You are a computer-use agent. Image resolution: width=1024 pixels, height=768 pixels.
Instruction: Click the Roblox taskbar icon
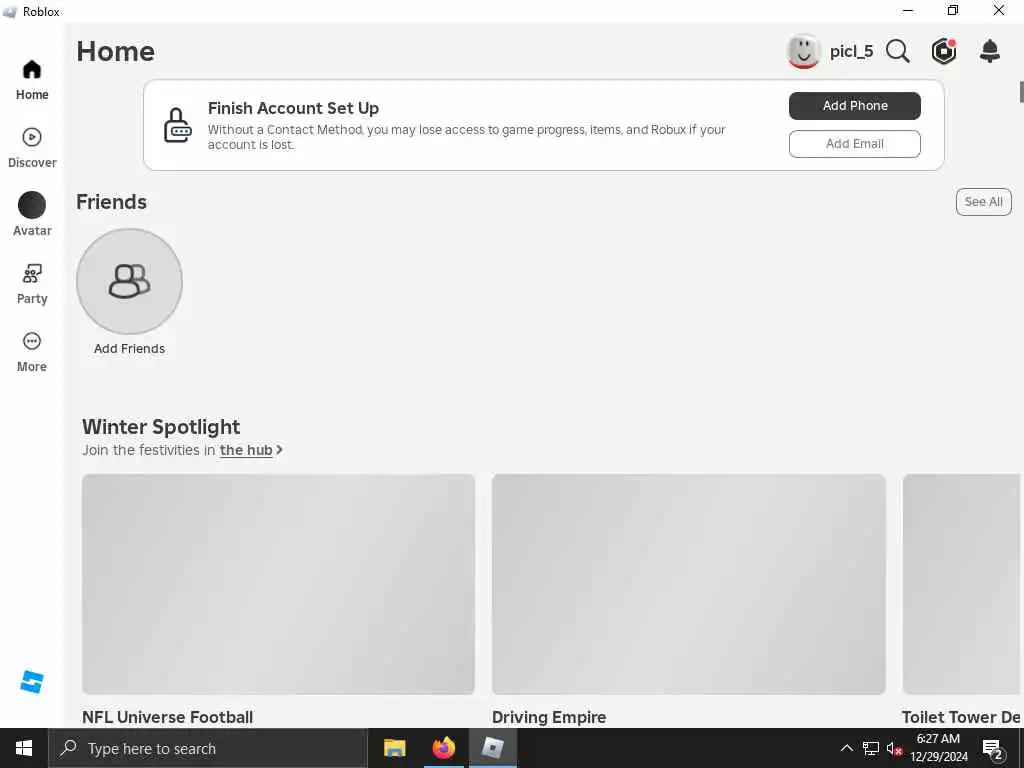click(493, 748)
